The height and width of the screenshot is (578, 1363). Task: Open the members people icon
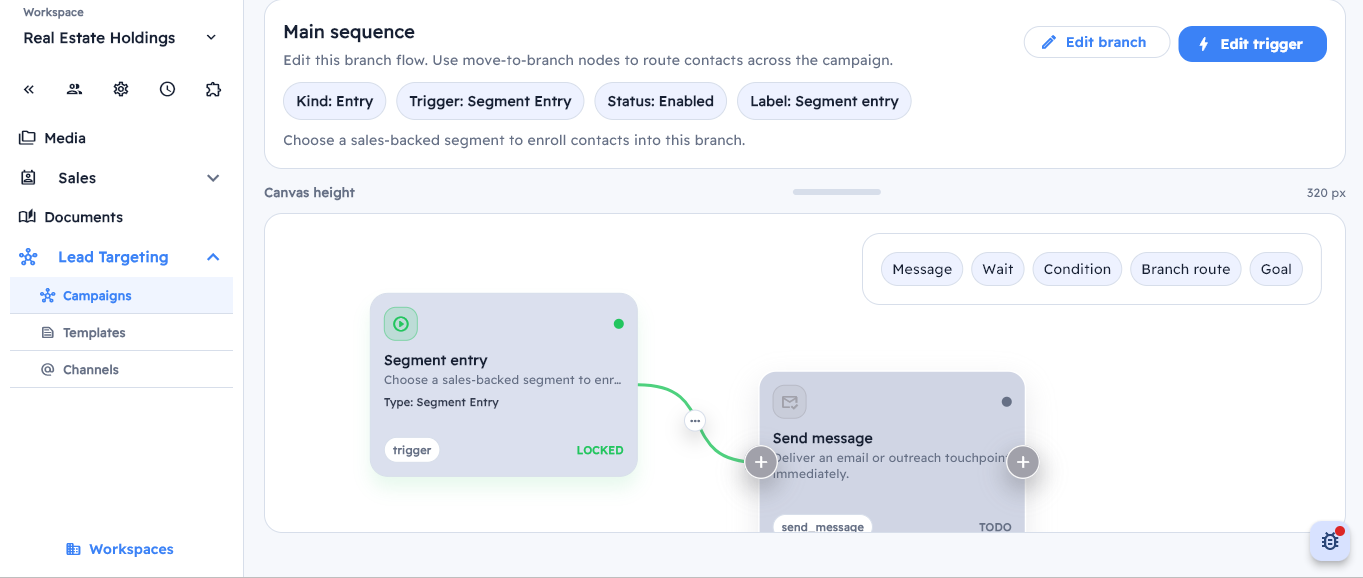[75, 89]
